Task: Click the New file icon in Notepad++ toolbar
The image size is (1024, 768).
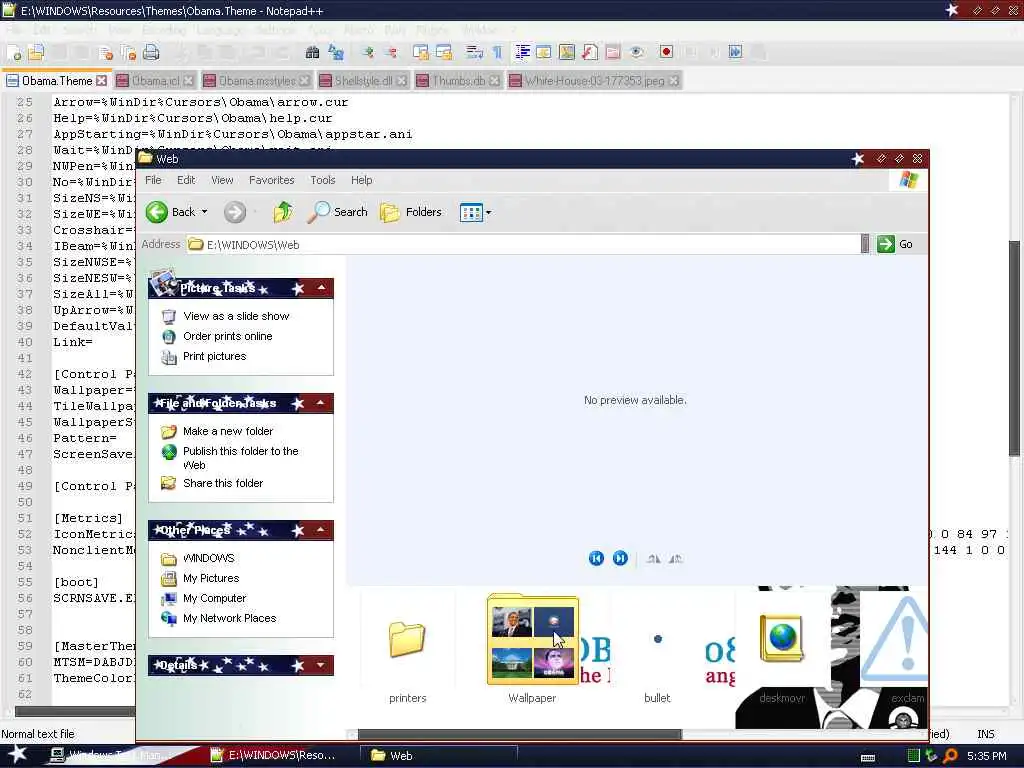Action: click(14, 53)
